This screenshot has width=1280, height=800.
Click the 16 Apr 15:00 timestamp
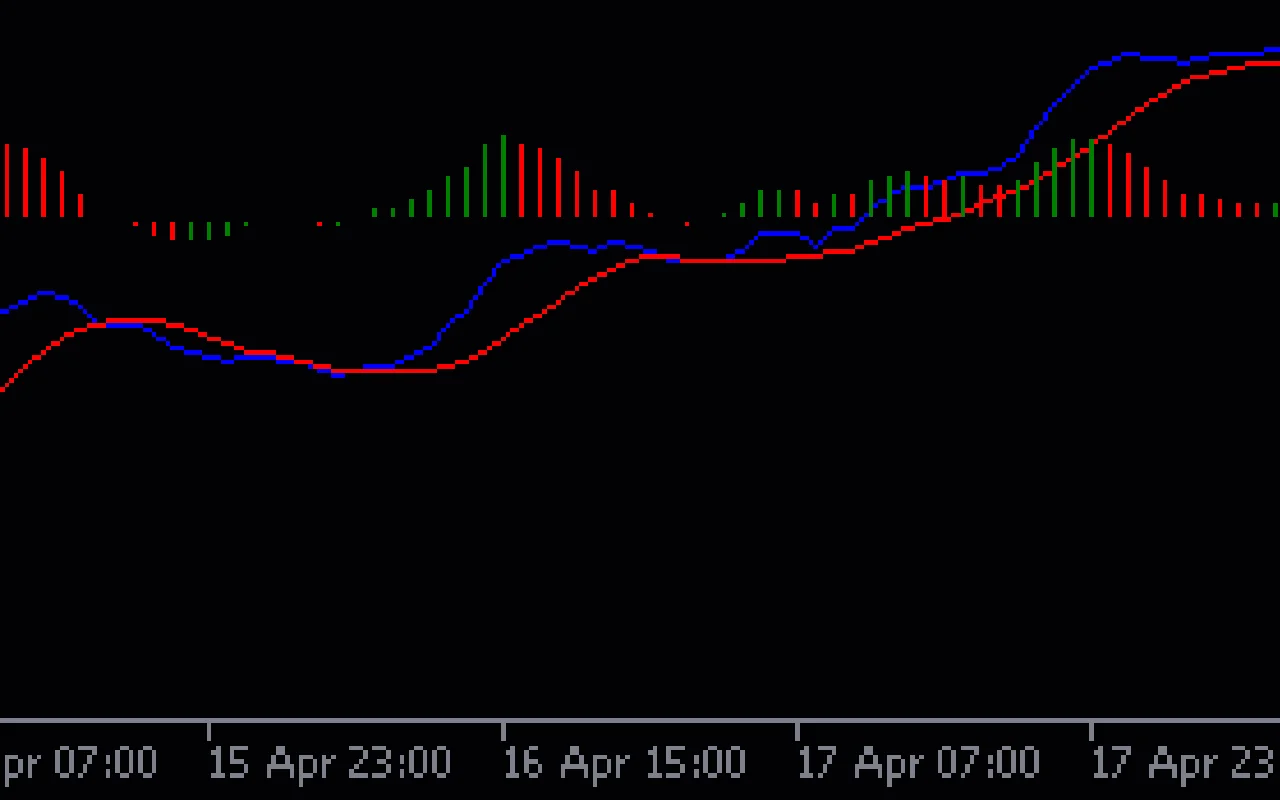[625, 763]
